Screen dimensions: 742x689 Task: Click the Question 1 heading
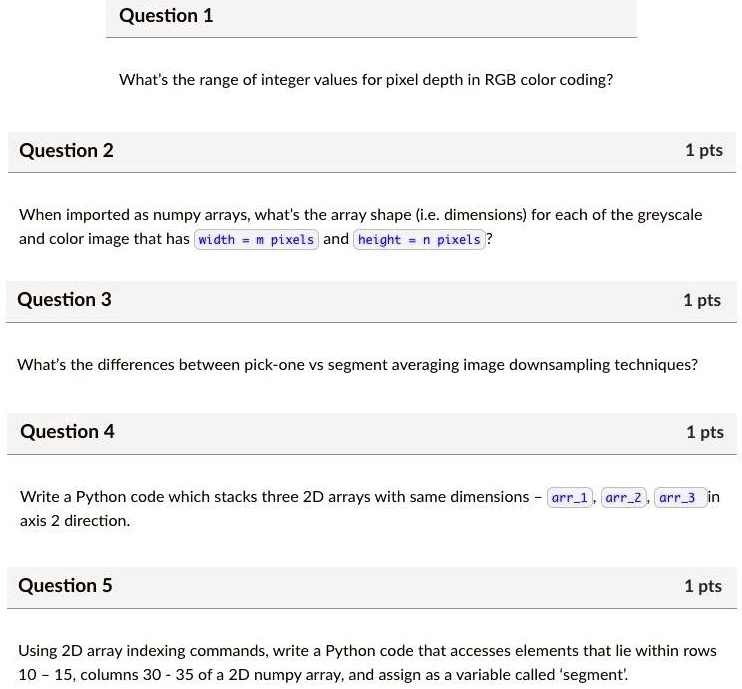tap(166, 16)
